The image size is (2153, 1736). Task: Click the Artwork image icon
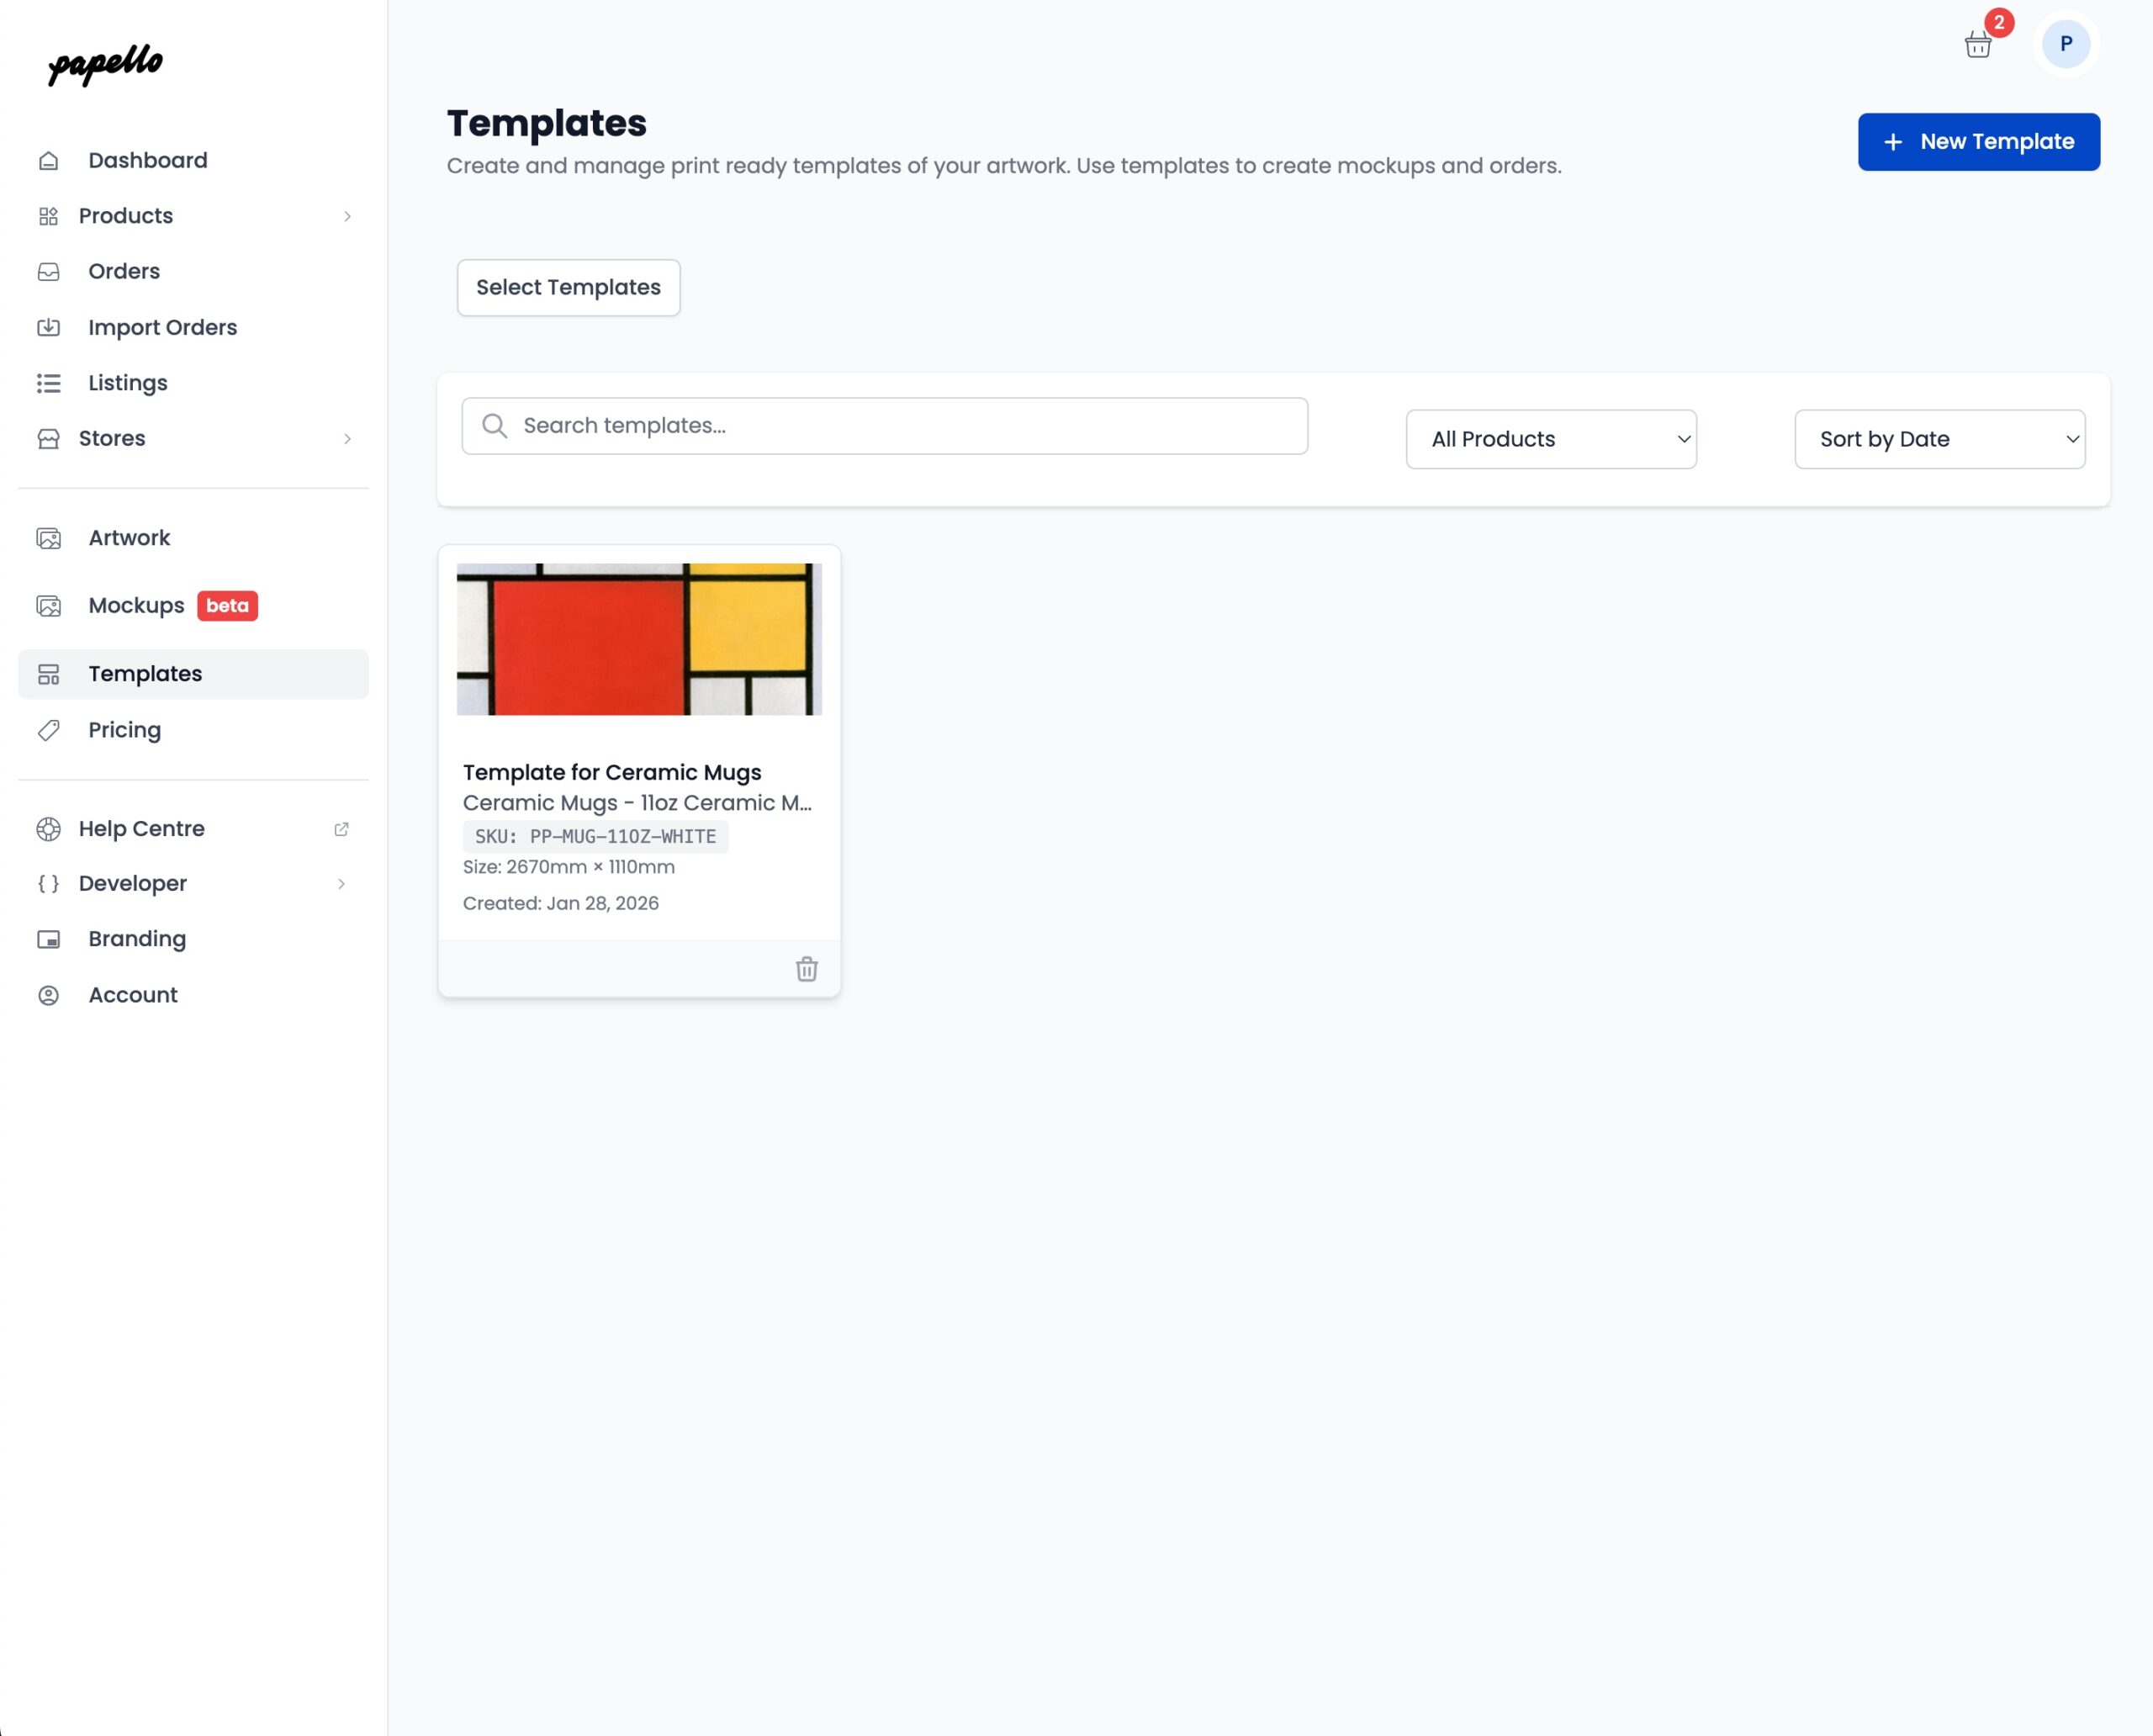(x=48, y=538)
